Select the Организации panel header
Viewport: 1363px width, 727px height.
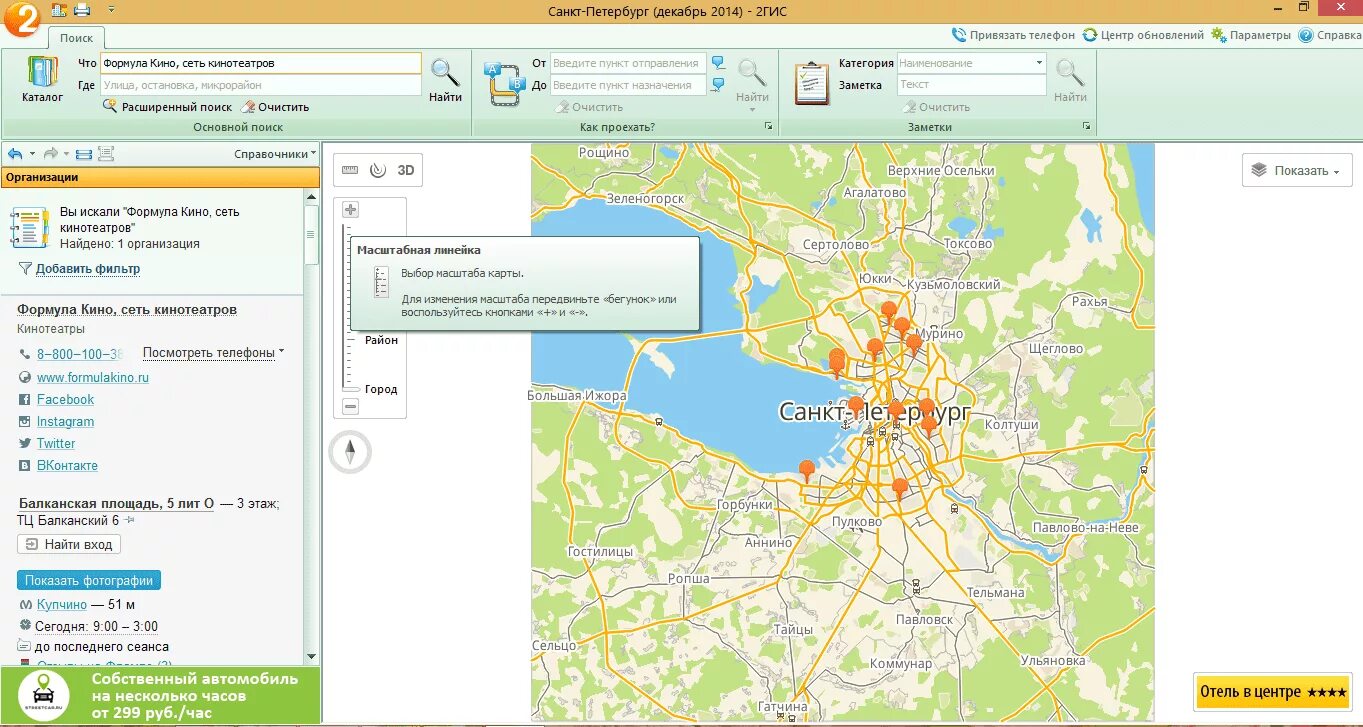click(x=160, y=177)
